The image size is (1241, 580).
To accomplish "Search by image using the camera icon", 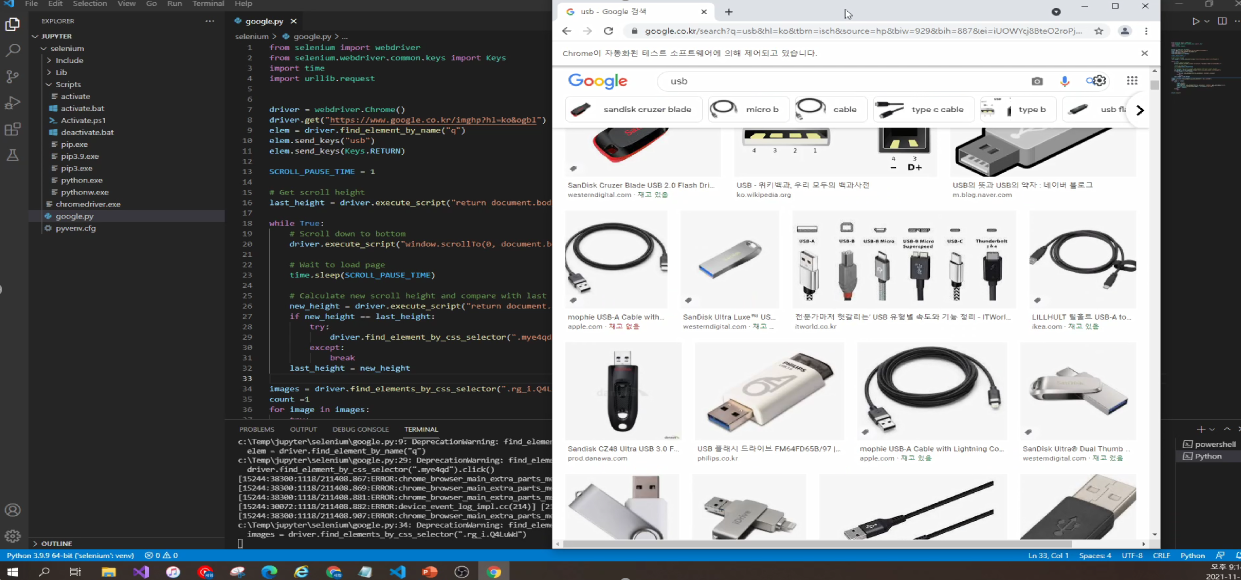I will coord(1037,81).
